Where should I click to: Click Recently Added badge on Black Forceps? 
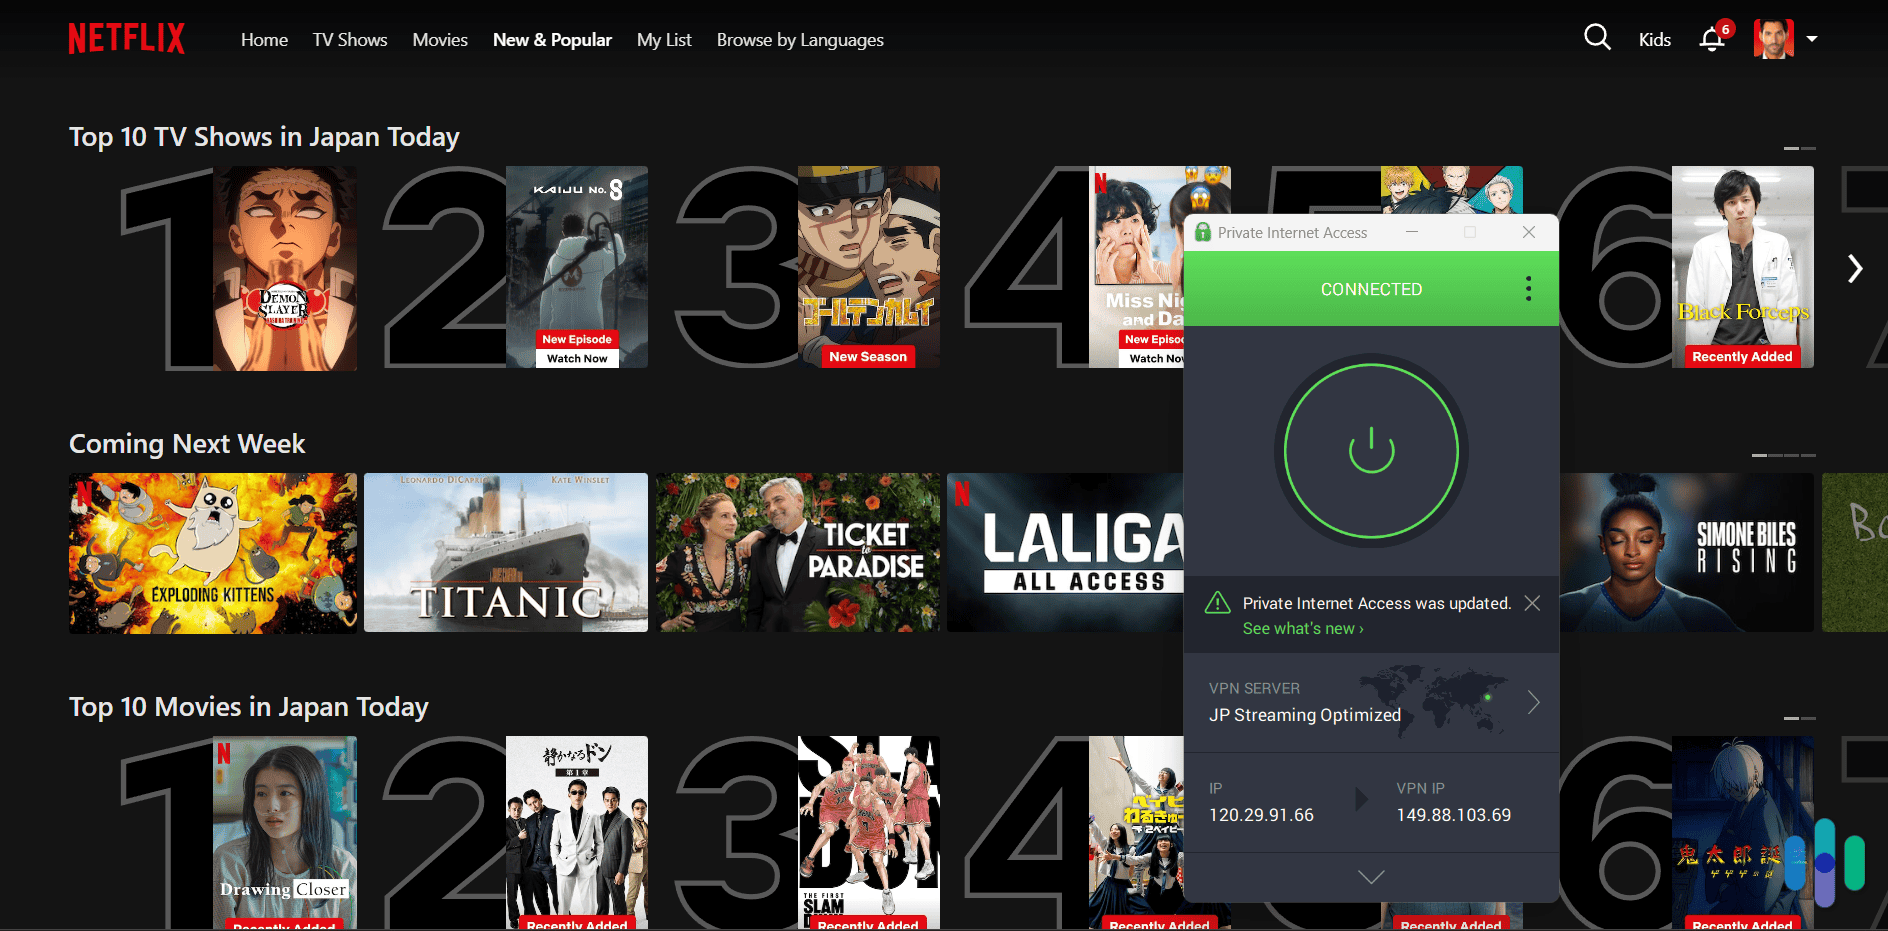coord(1742,356)
